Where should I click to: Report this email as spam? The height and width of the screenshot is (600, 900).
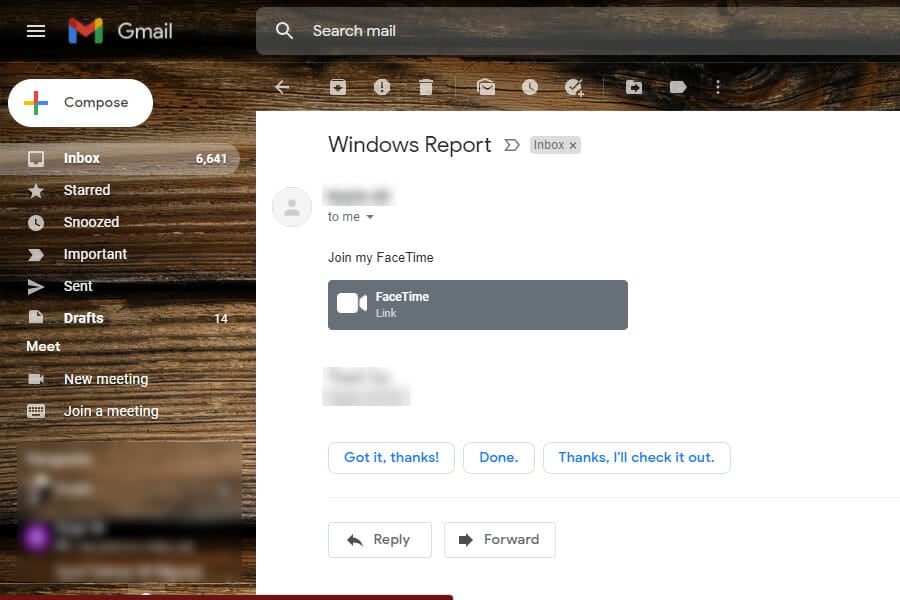click(x=382, y=87)
